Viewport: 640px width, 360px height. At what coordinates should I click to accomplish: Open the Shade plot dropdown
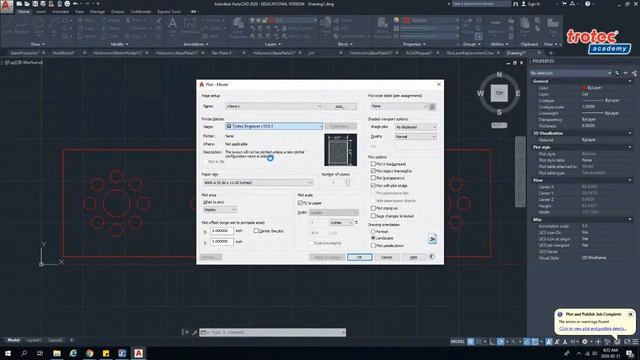[416, 127]
